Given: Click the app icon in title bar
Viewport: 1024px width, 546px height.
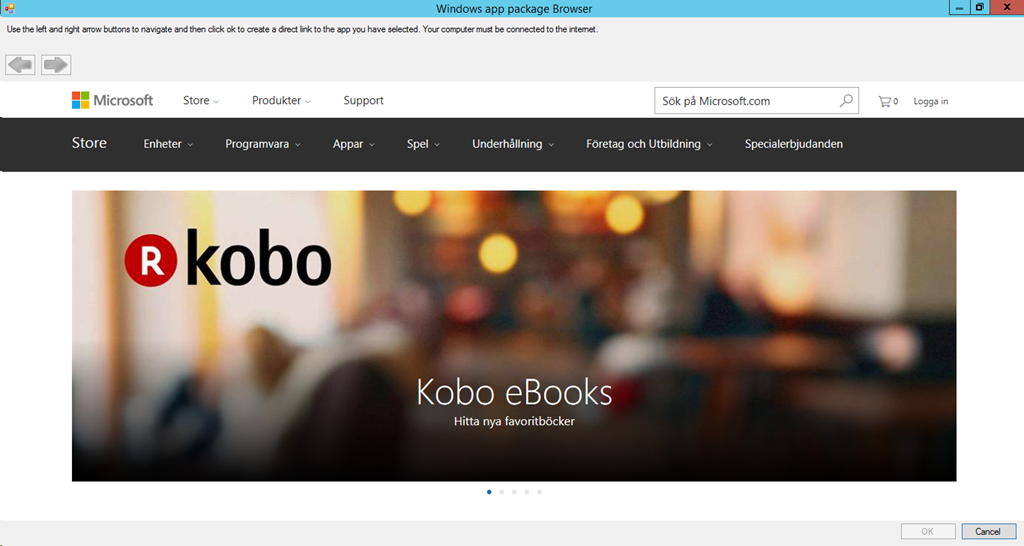Looking at the screenshot, I should click(9, 8).
